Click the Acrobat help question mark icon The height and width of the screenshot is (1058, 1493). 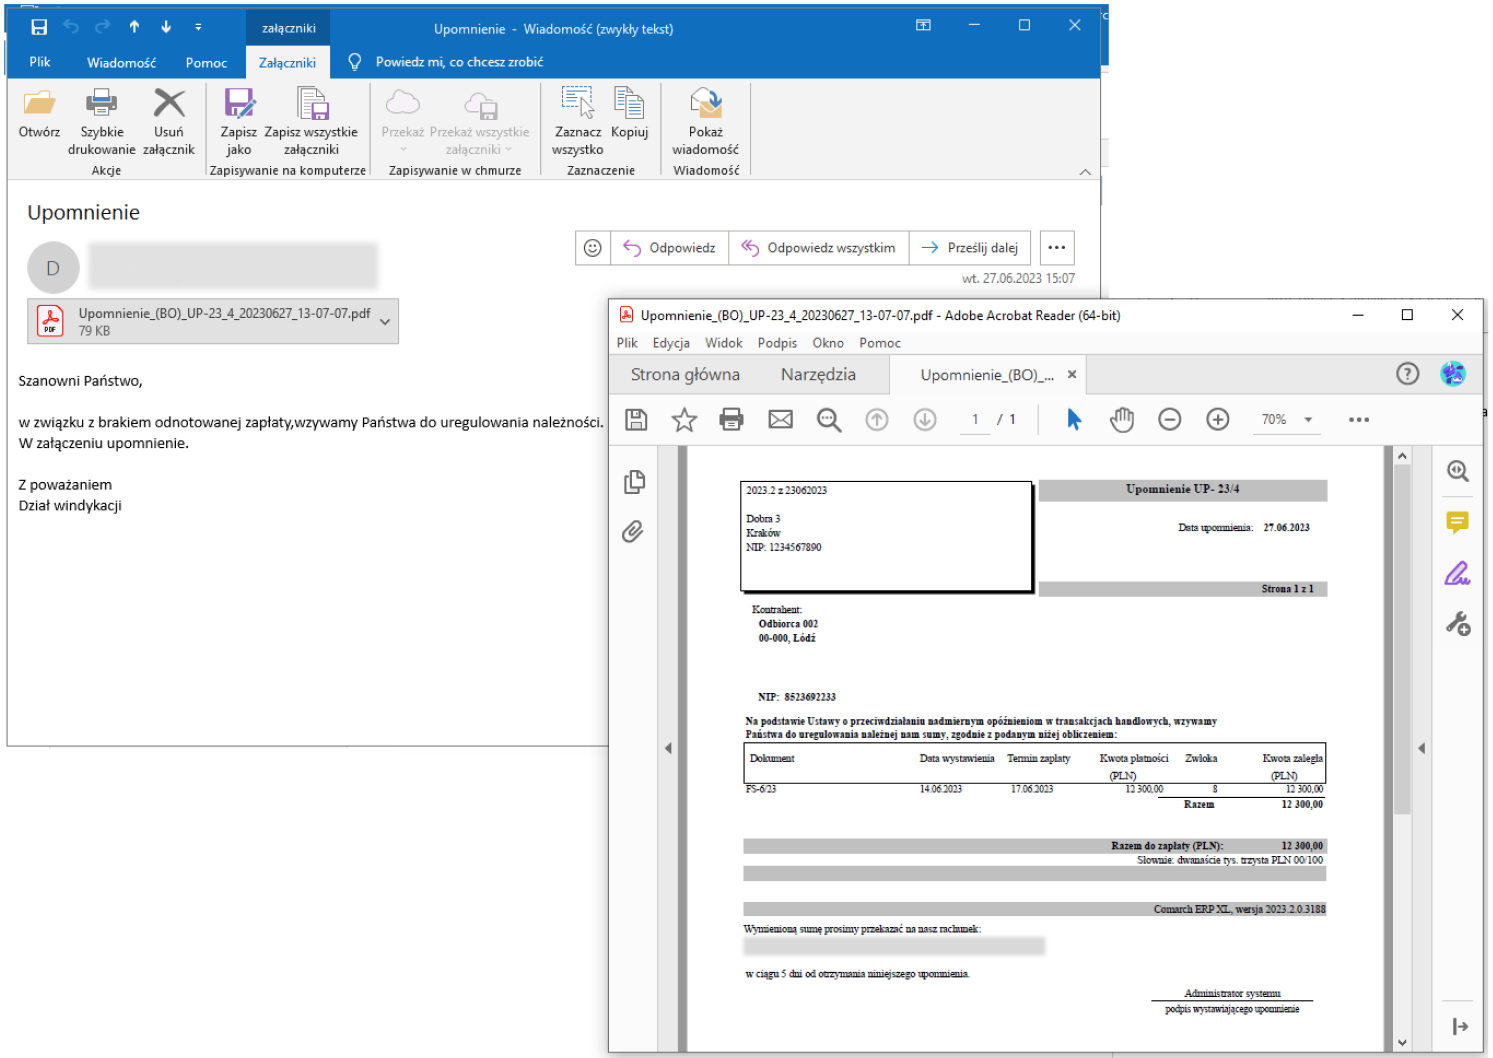click(x=1408, y=374)
